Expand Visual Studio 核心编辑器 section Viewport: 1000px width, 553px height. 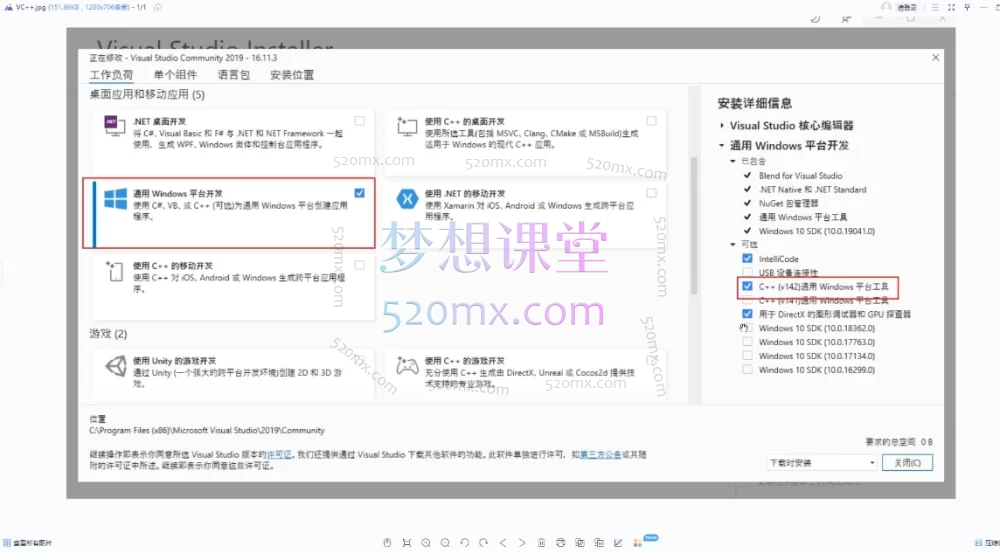pos(721,126)
